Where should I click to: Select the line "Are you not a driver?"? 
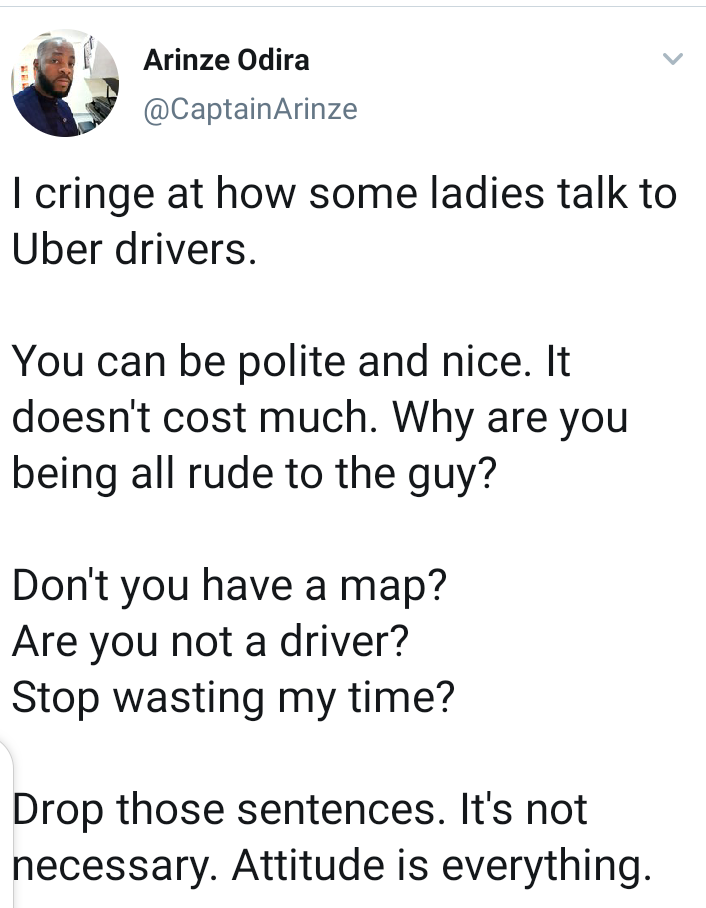click(x=211, y=642)
